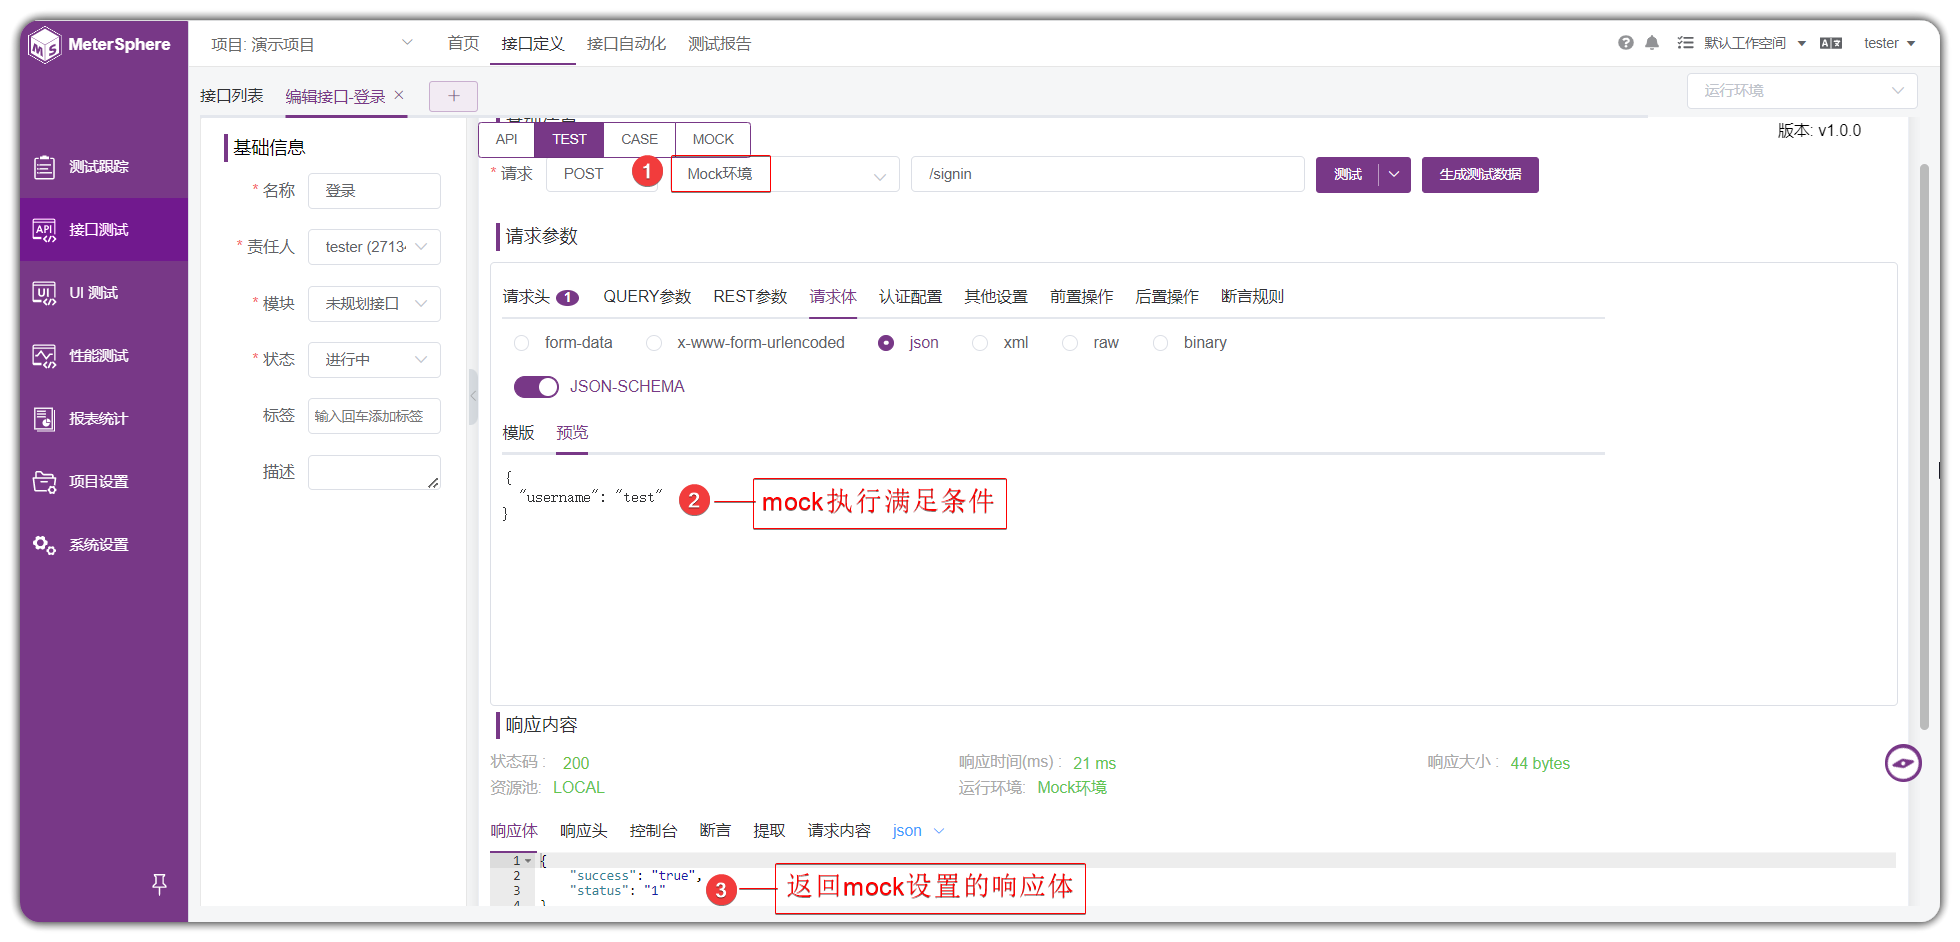Screen dimensions: 1960x942
Task: Expand the 项目 演示项目 selector
Action: tap(312, 44)
